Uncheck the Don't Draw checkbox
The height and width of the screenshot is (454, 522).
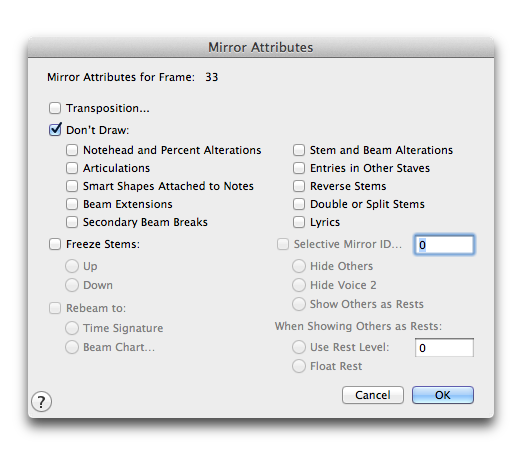pyautogui.click(x=55, y=130)
